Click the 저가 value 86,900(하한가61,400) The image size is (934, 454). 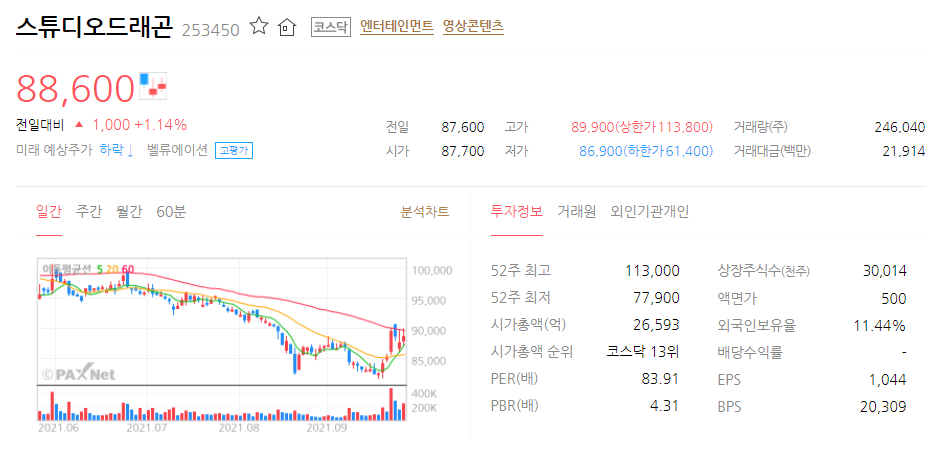tap(646, 151)
